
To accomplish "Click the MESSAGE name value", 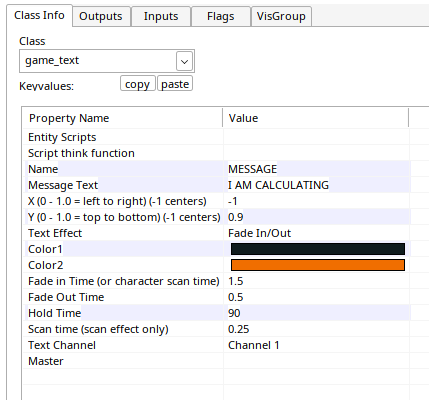I will [x=252, y=169].
